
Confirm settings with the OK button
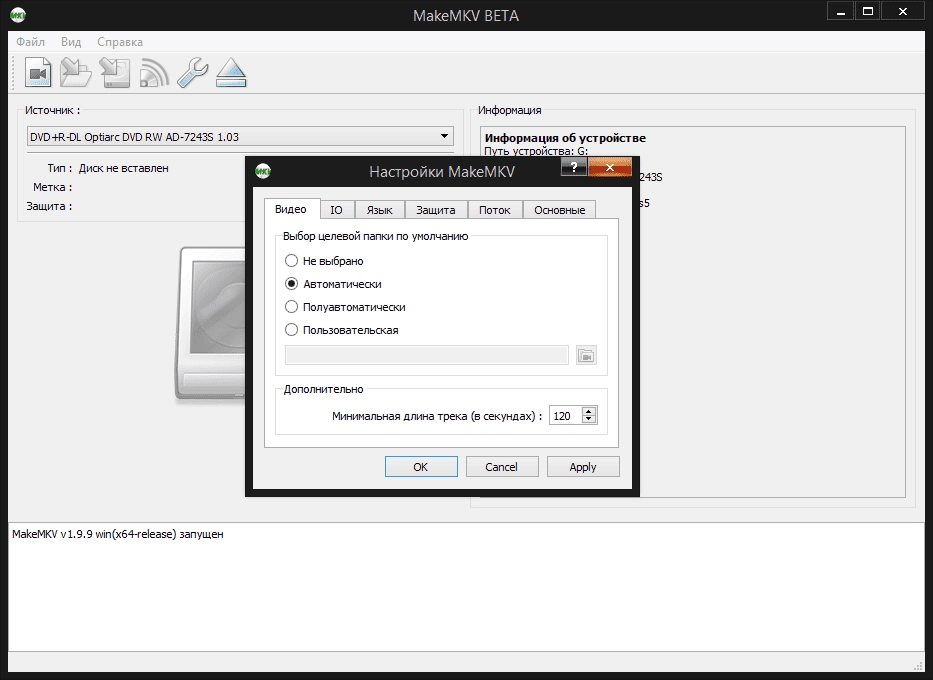point(421,467)
